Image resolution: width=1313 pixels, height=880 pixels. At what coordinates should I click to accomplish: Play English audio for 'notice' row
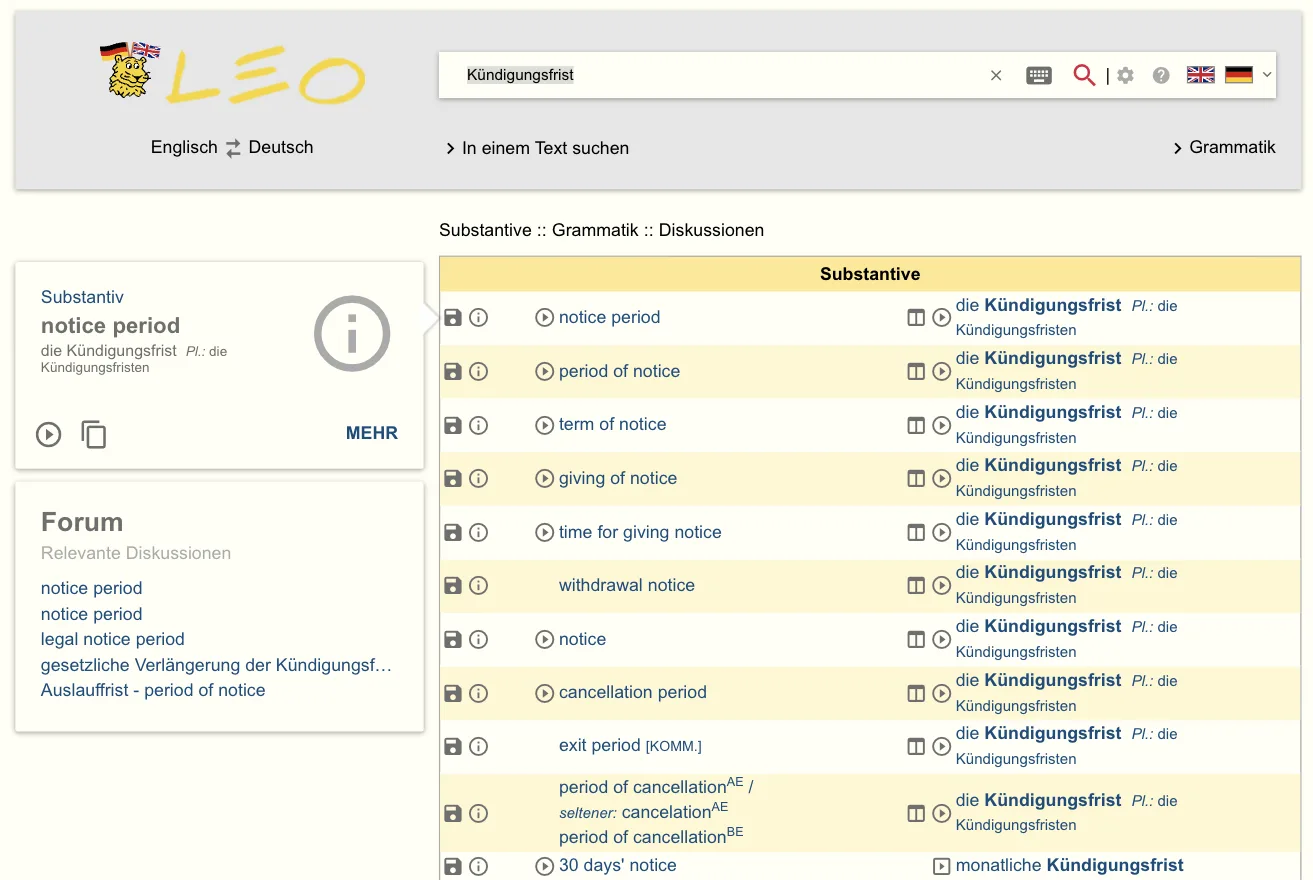tap(544, 639)
